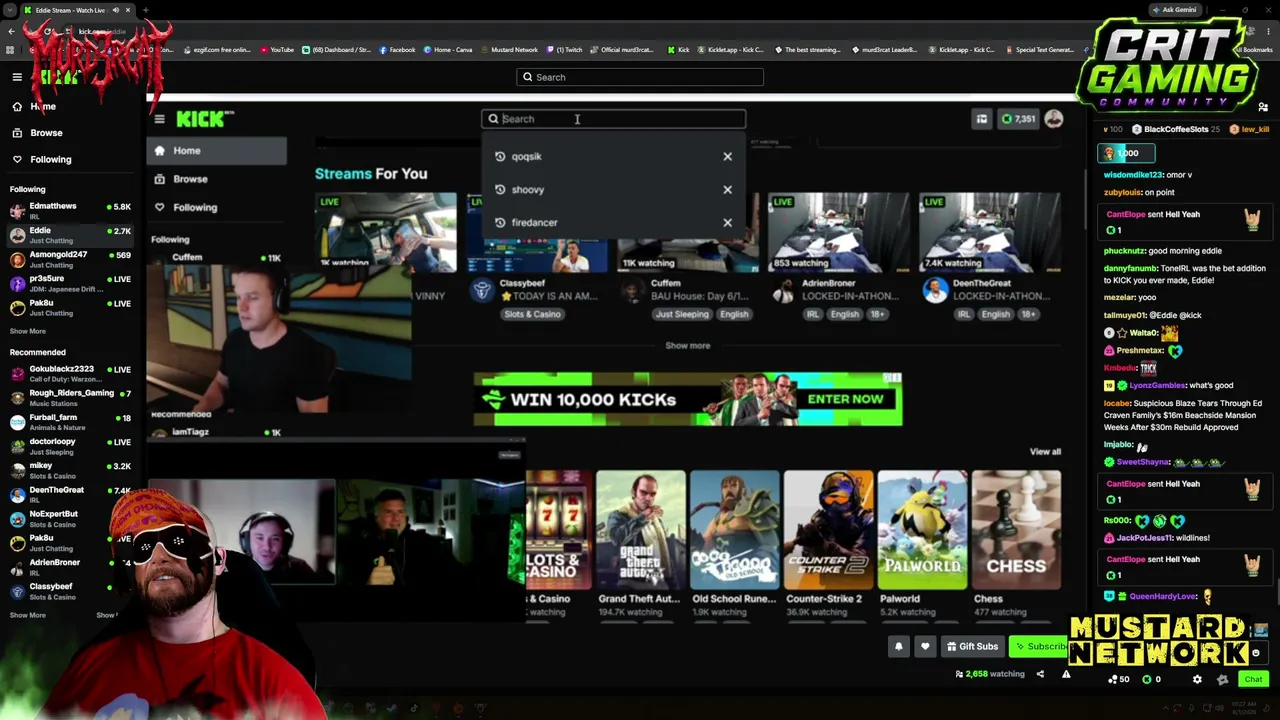Open Gokublackz2323 recommended channel
Screen dimensions: 1280x720
pos(70,374)
